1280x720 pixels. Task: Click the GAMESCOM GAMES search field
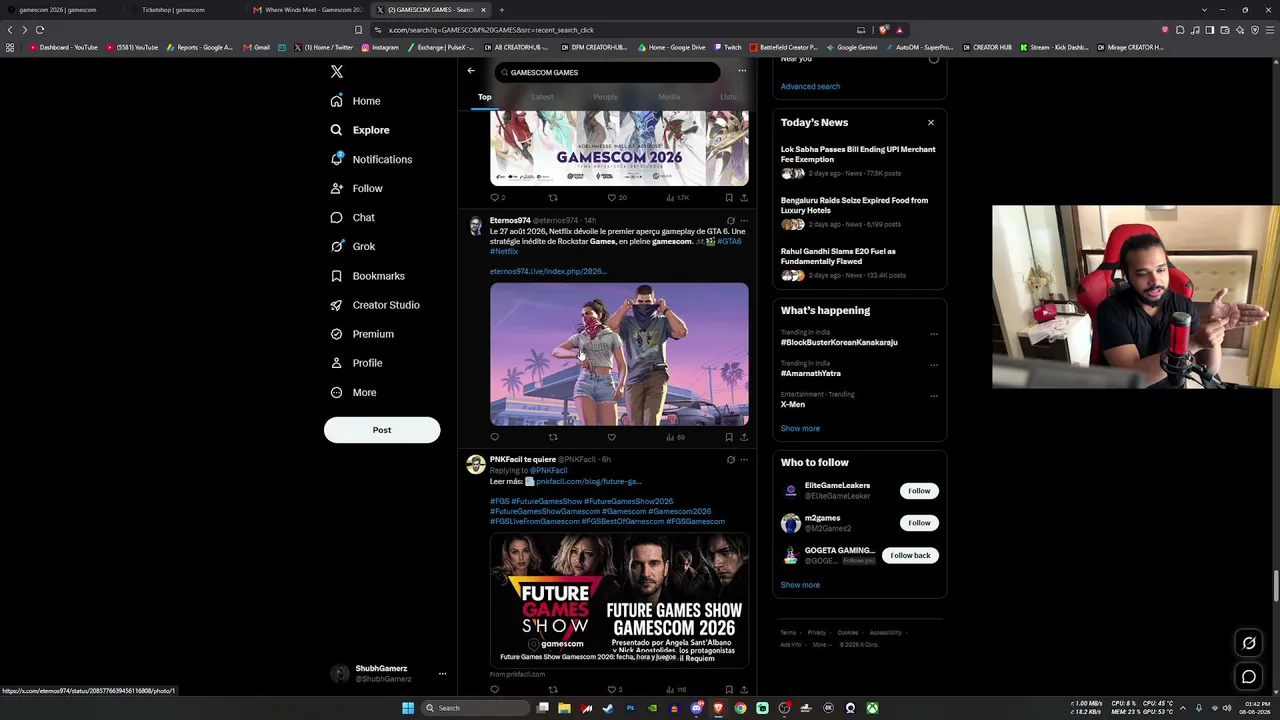click(608, 72)
